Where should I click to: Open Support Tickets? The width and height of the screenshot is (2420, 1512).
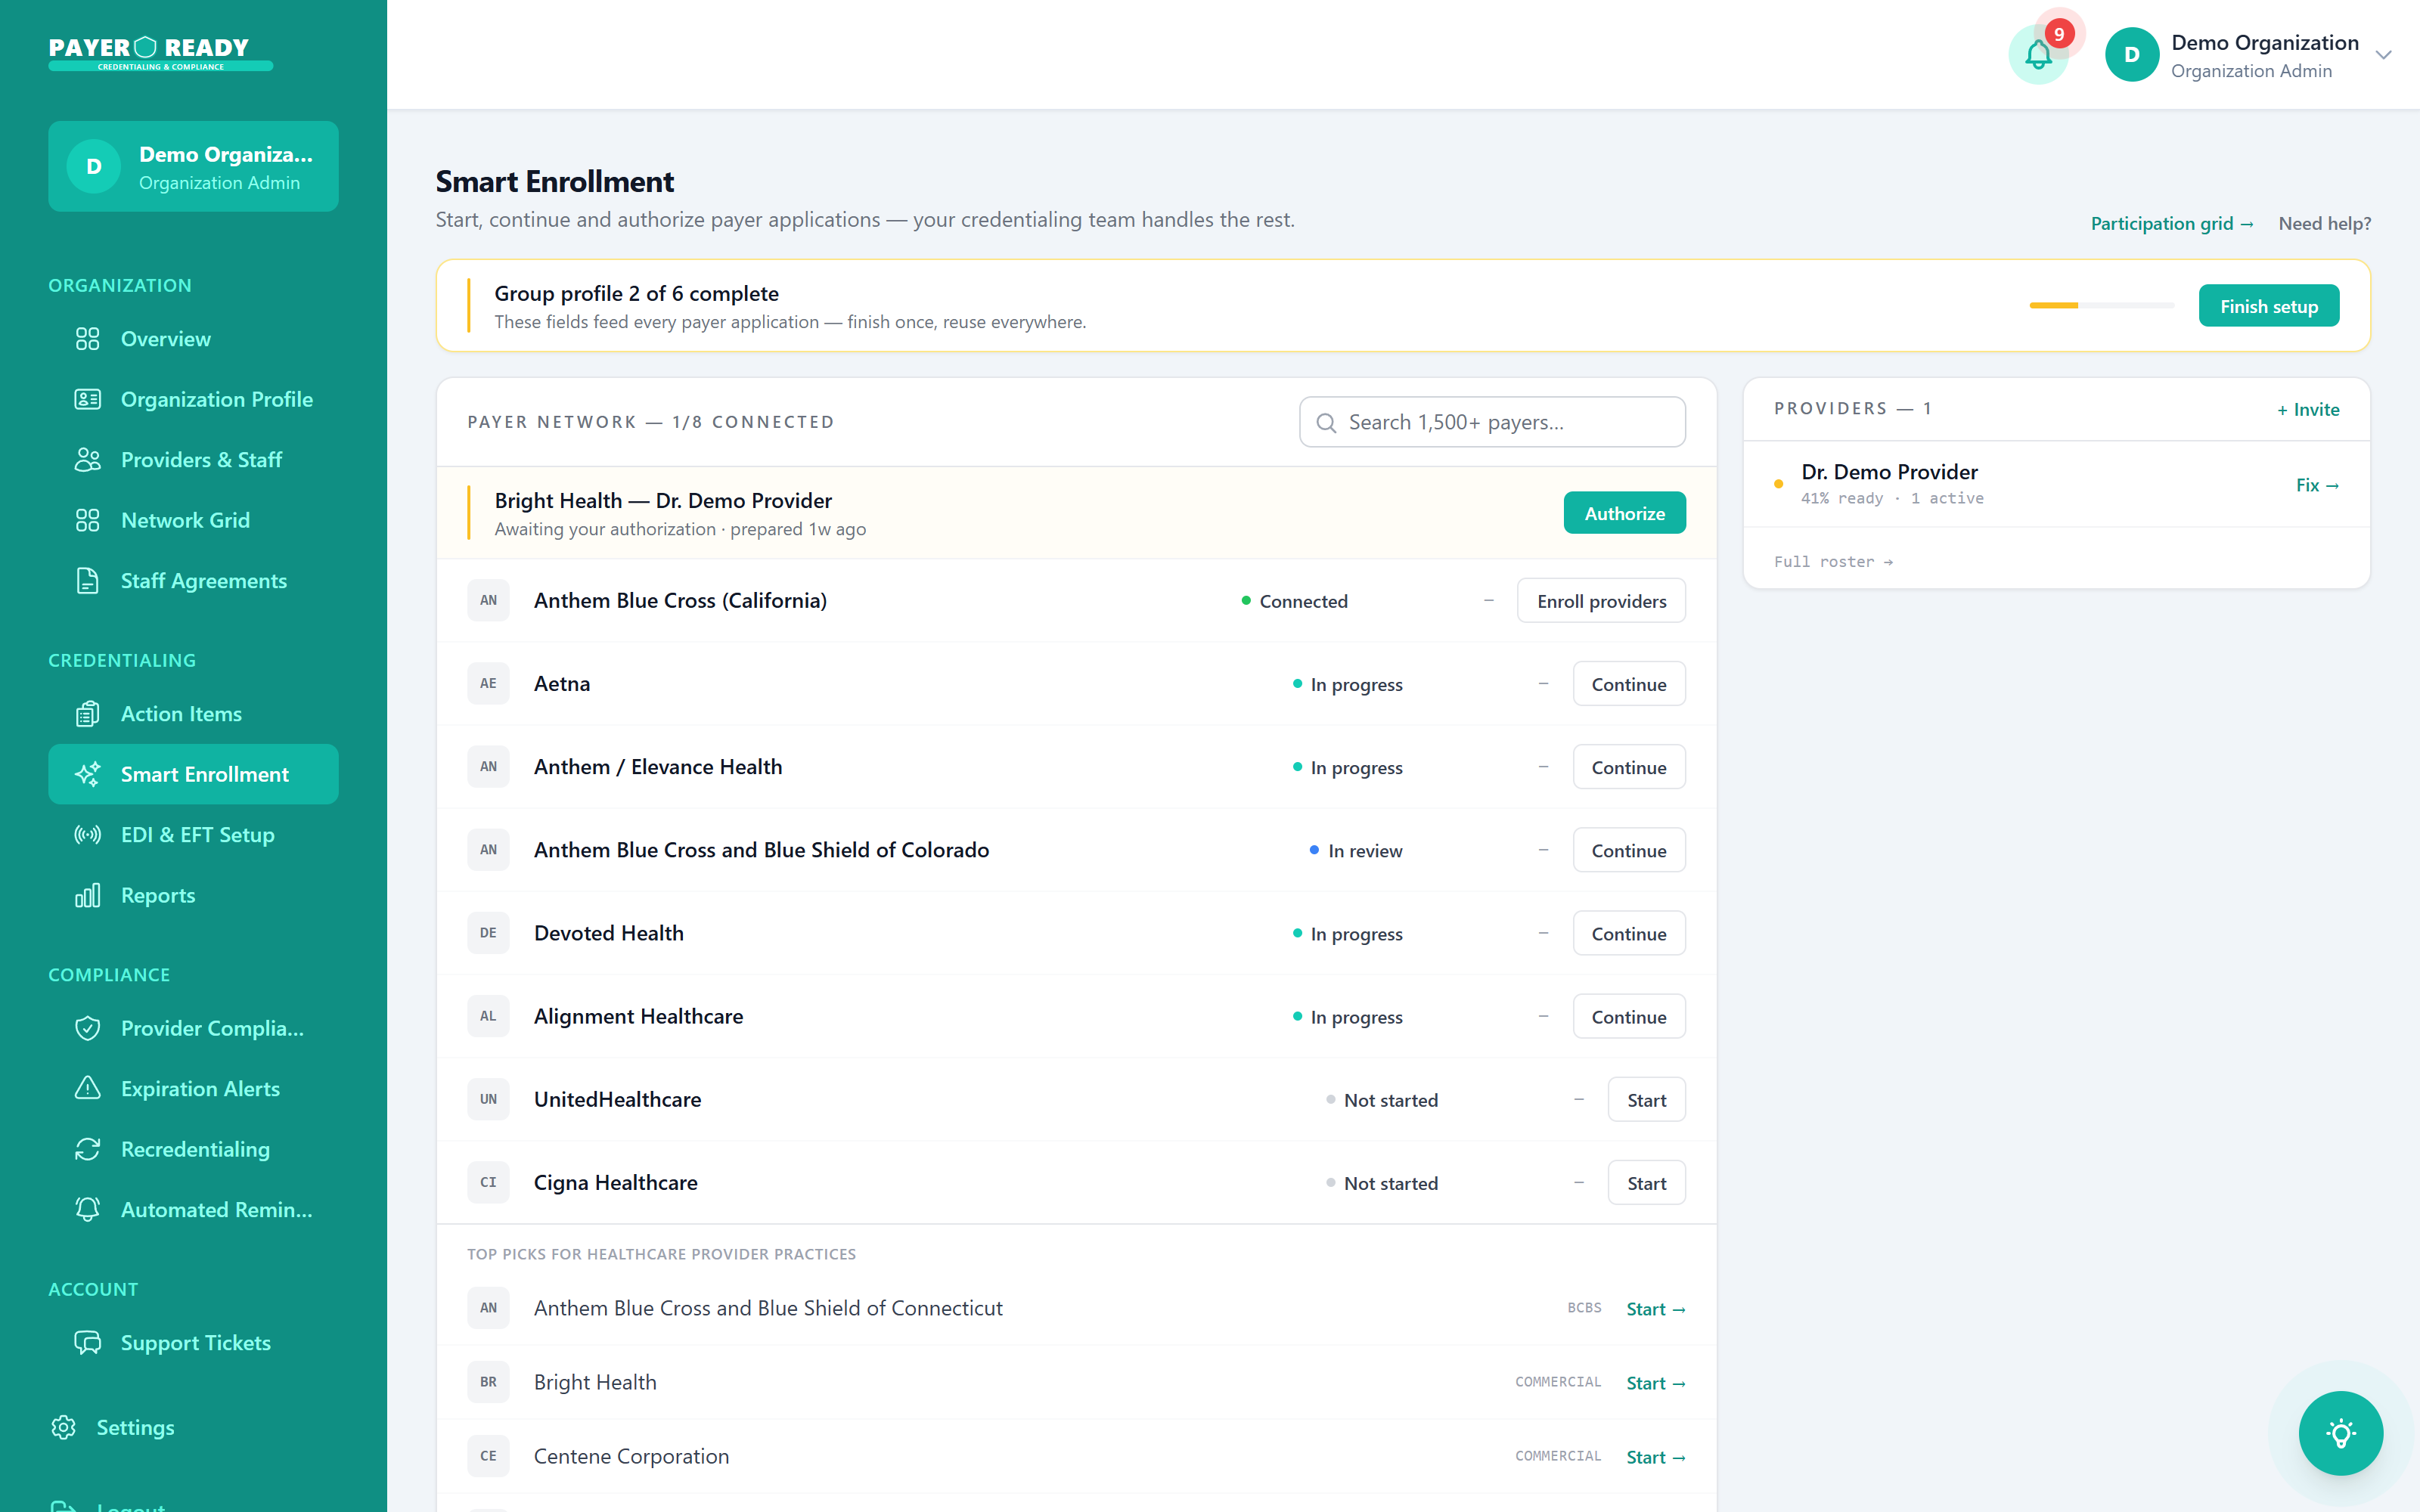pos(193,1342)
